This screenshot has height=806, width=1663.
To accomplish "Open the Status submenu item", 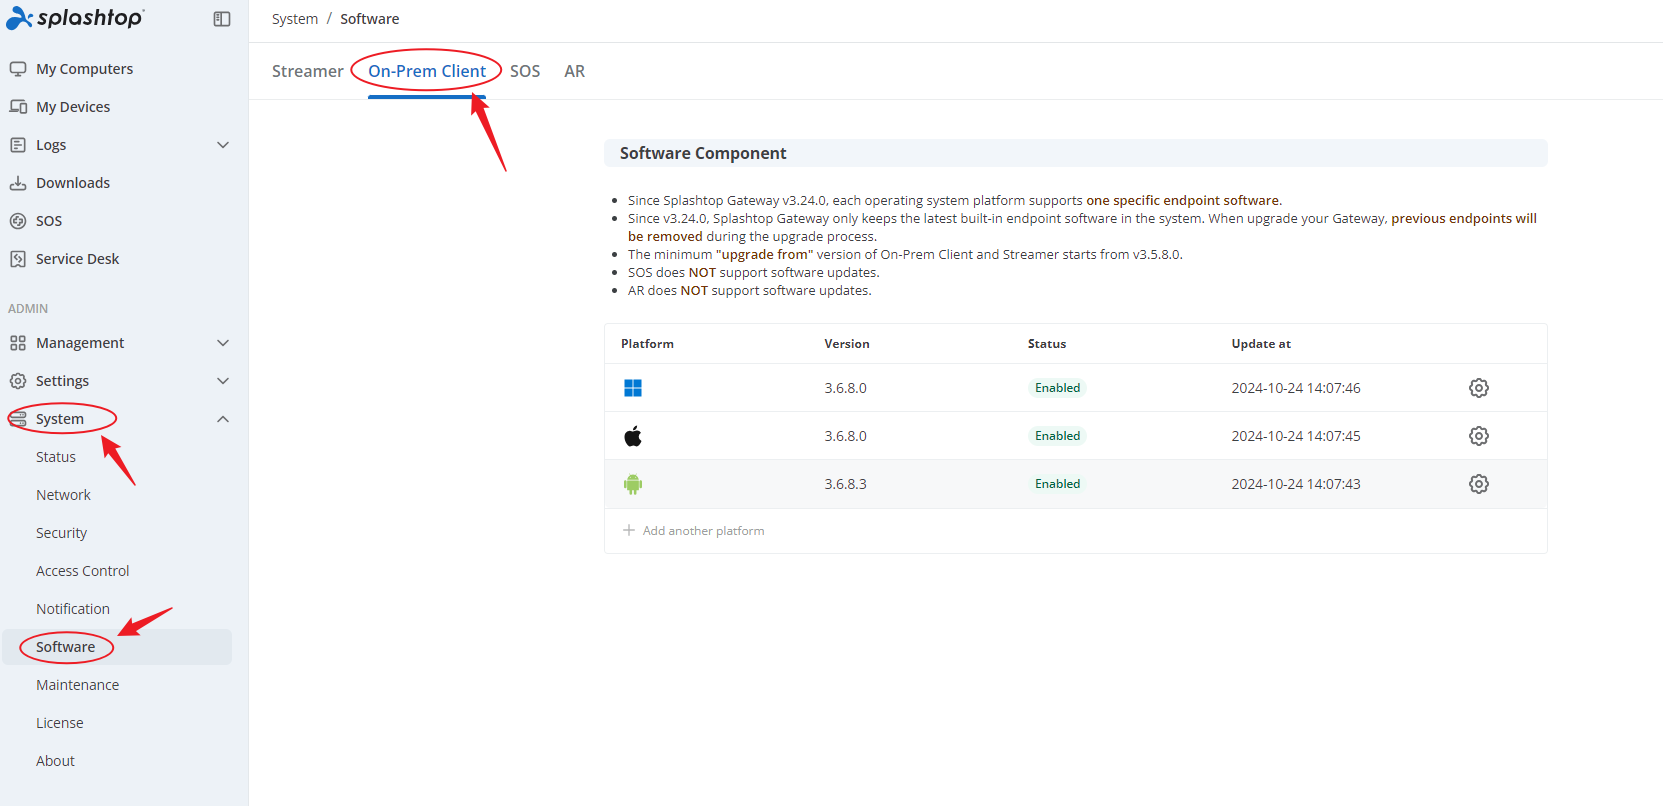I will tap(56, 457).
